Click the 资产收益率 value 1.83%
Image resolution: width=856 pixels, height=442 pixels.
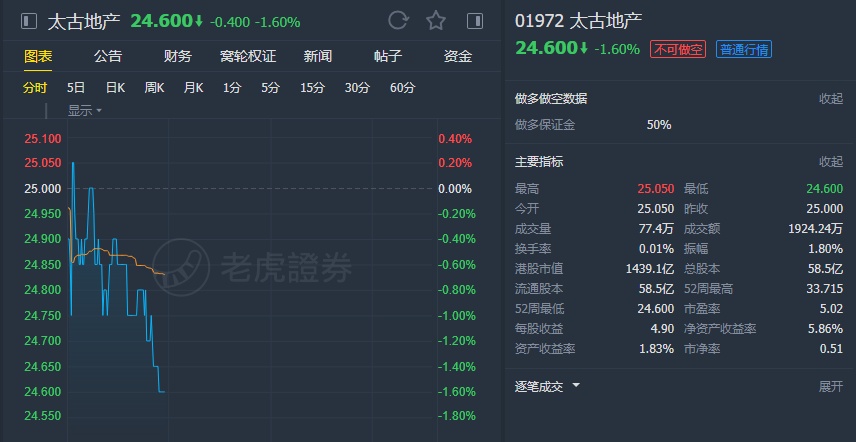click(656, 349)
